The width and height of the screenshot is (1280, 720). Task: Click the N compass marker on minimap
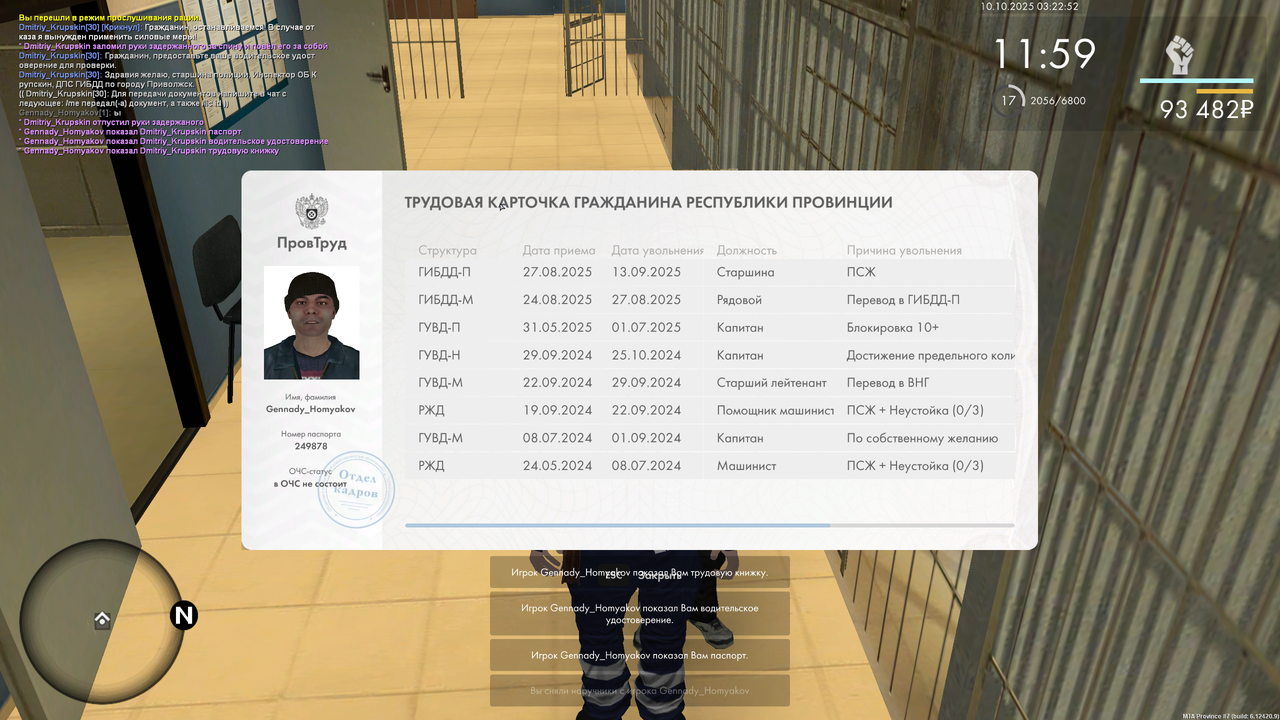[x=183, y=615]
